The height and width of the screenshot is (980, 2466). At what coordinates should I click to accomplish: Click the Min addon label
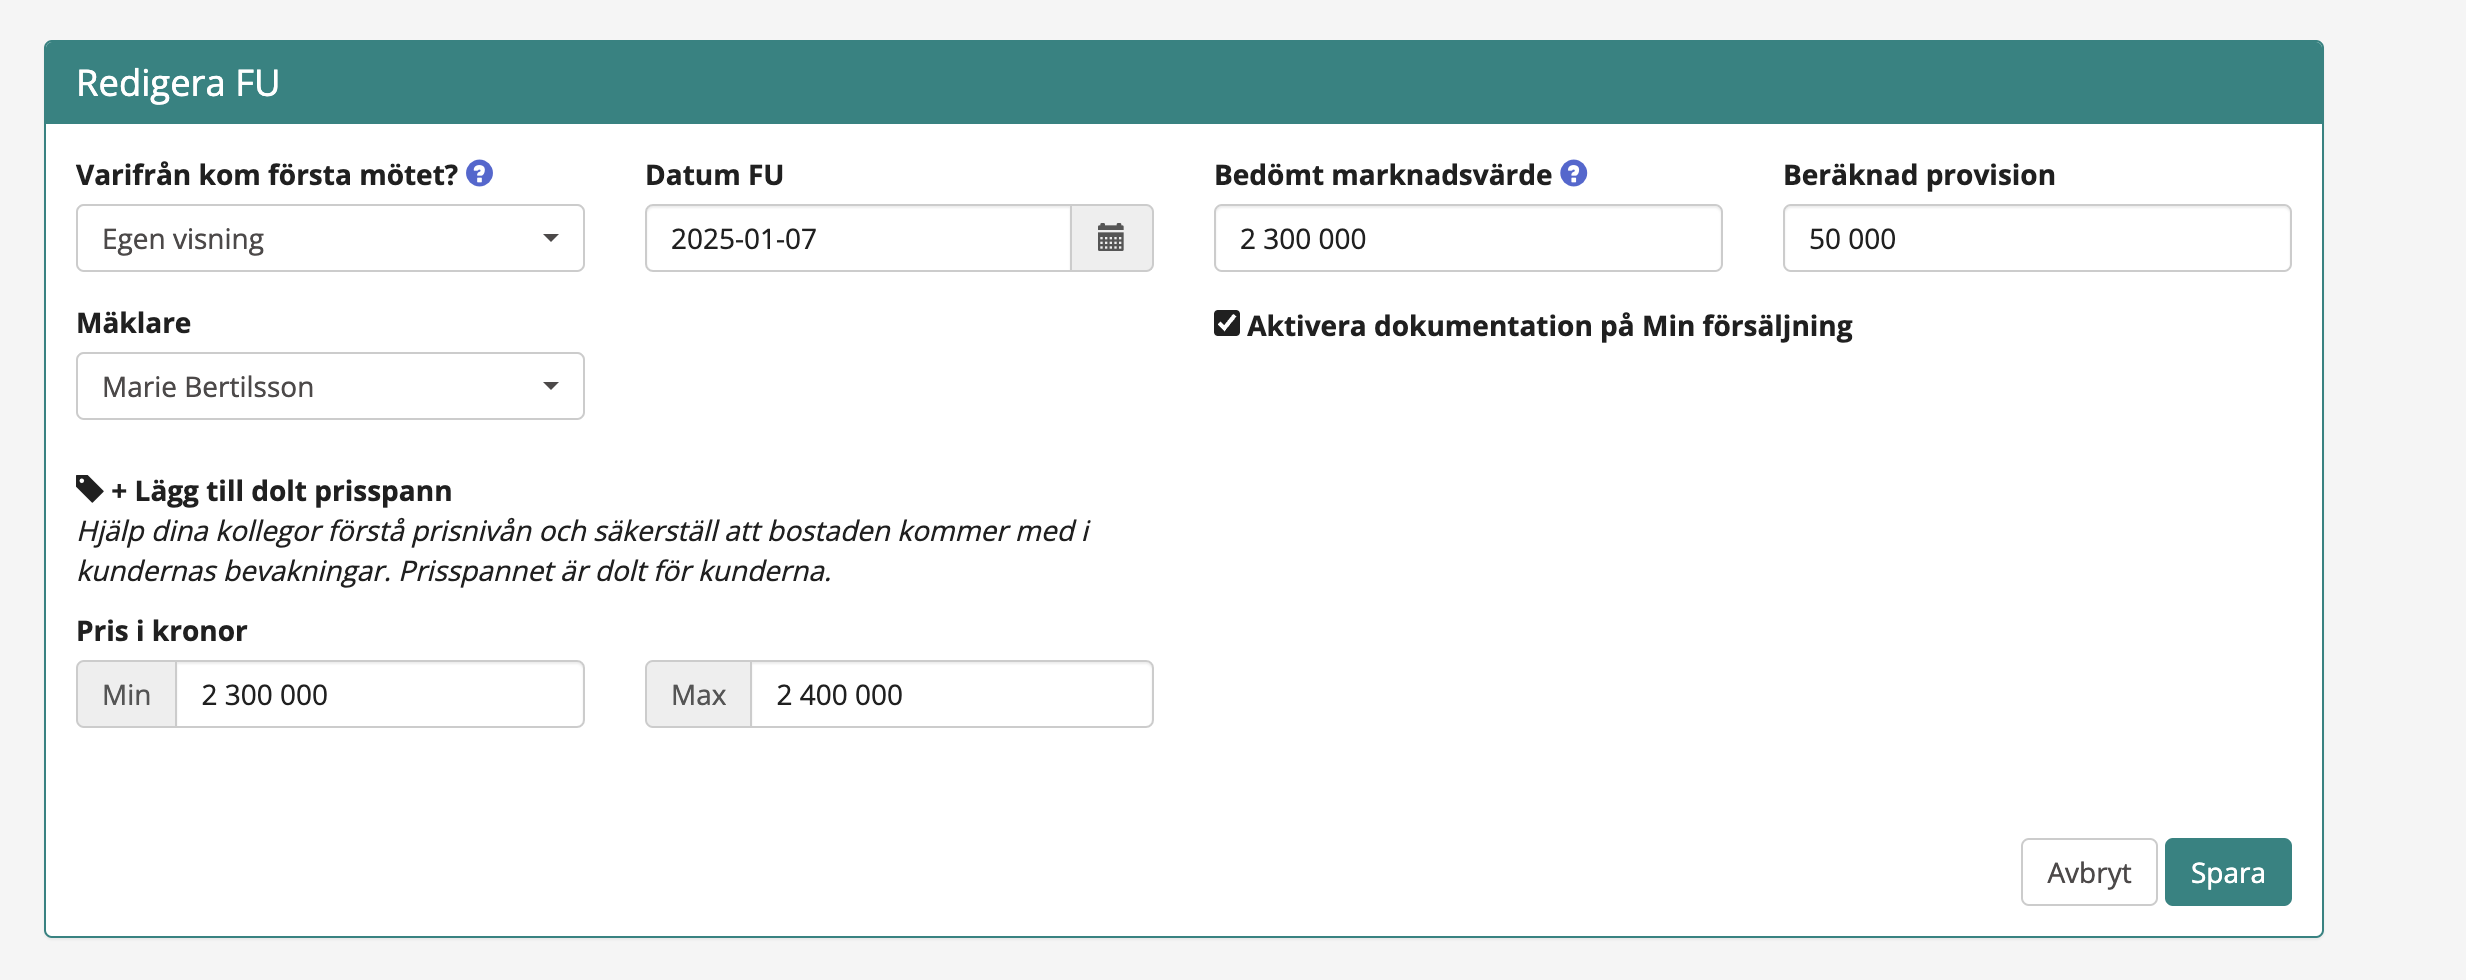pyautogui.click(x=127, y=694)
